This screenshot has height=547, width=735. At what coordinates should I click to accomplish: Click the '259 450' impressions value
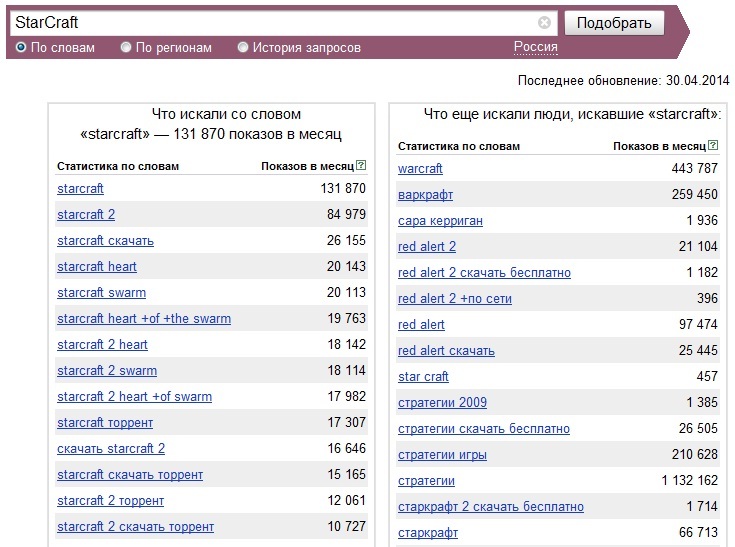695,195
